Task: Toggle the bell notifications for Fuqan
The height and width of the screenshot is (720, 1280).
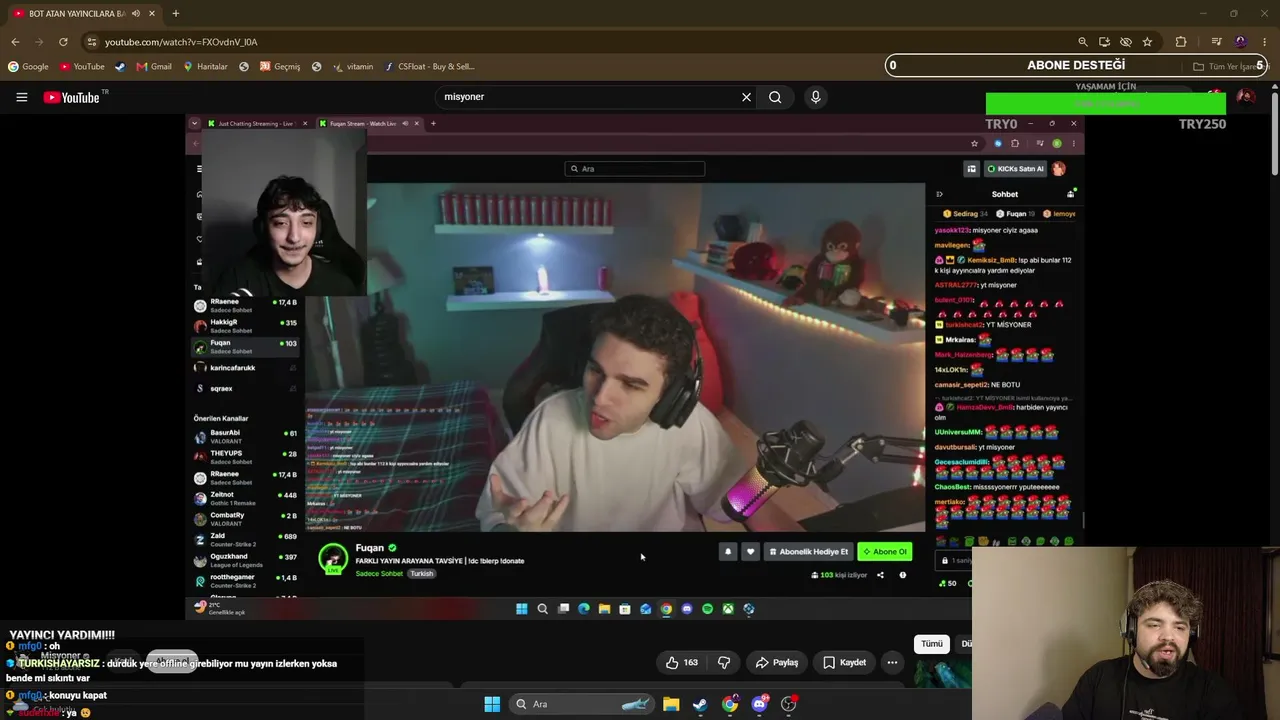Action: coord(728,552)
